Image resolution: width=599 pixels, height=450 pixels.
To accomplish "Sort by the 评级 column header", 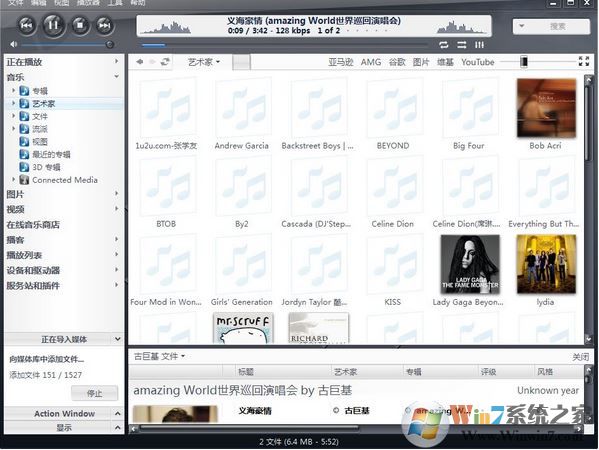I will 489,371.
